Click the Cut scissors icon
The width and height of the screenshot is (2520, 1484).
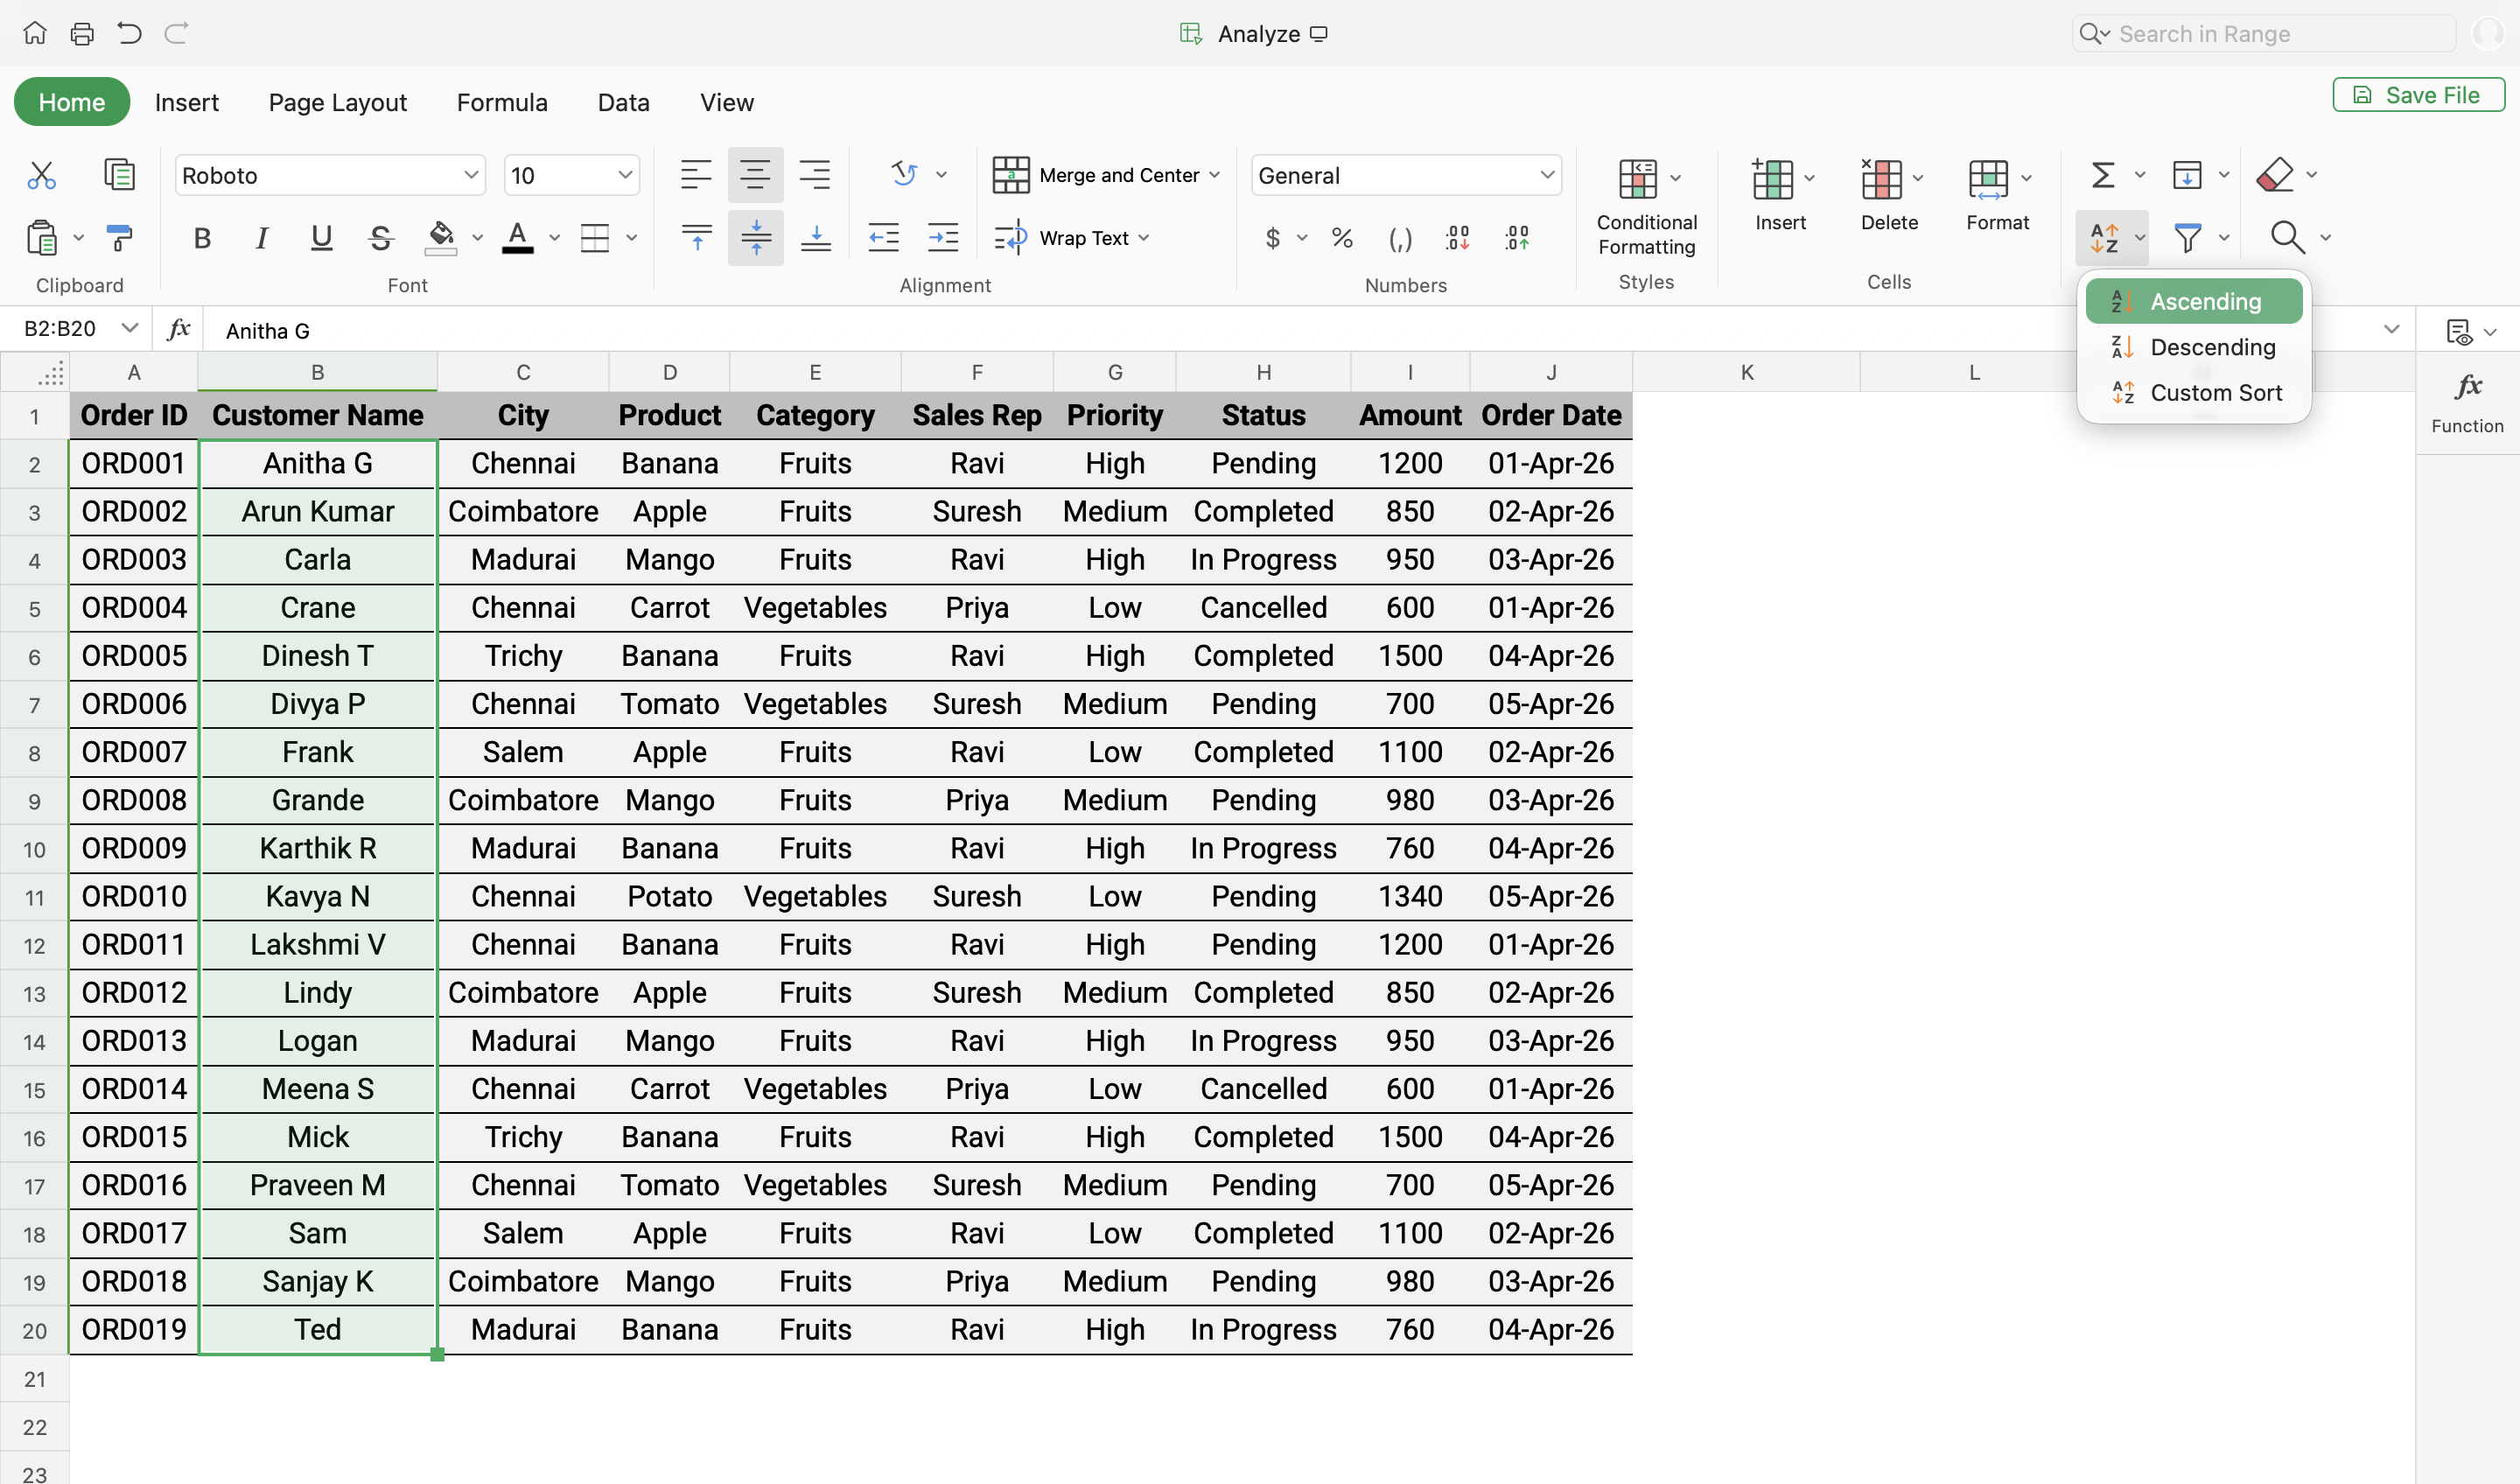41,176
